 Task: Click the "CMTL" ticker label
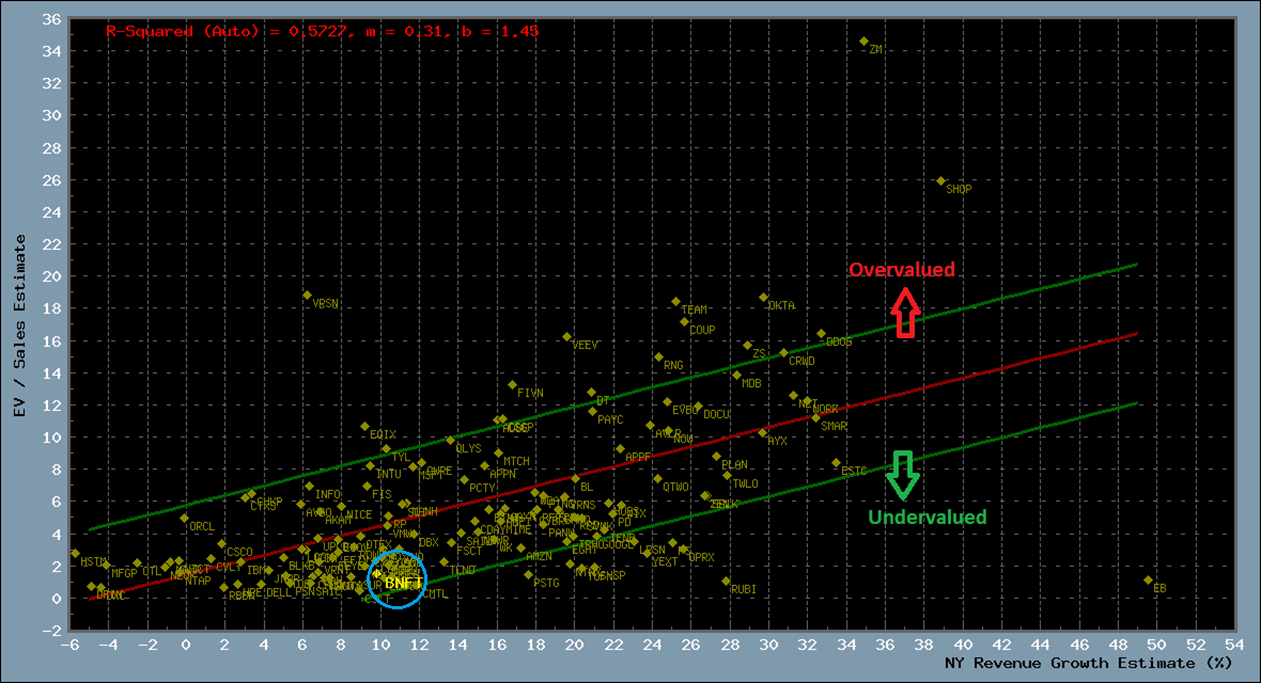point(436,594)
